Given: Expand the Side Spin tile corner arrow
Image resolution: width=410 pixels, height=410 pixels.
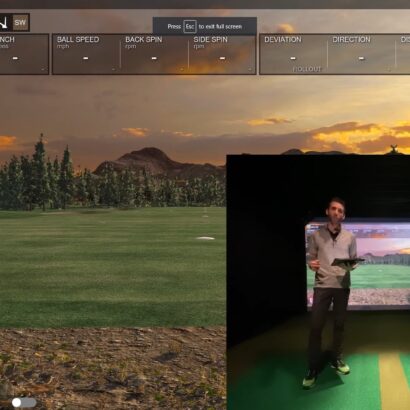Looking at the screenshot, I should (x=250, y=69).
